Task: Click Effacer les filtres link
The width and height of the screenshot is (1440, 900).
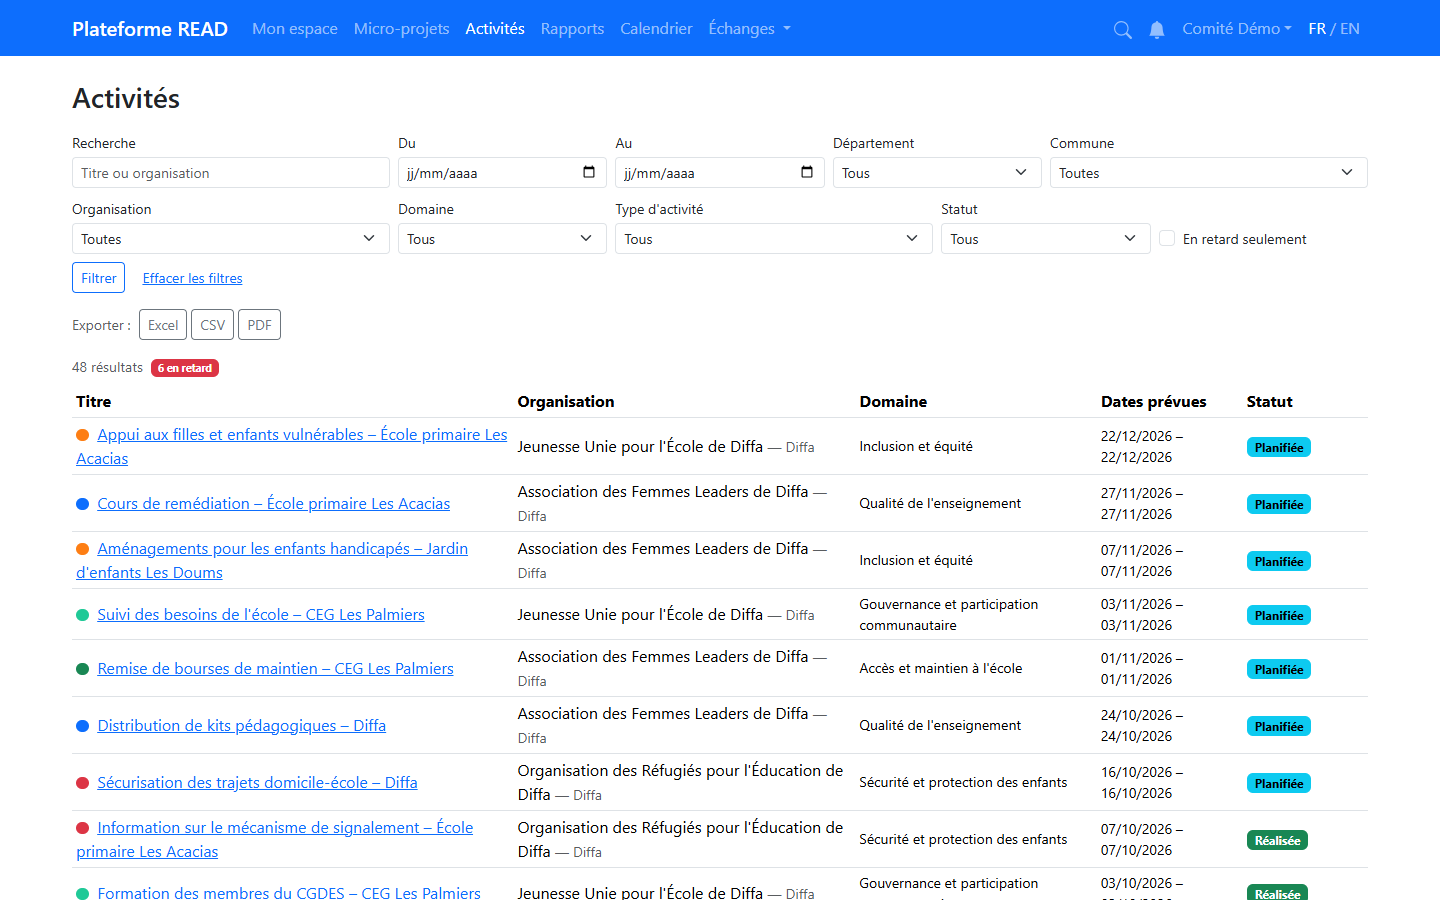Action: (x=192, y=278)
